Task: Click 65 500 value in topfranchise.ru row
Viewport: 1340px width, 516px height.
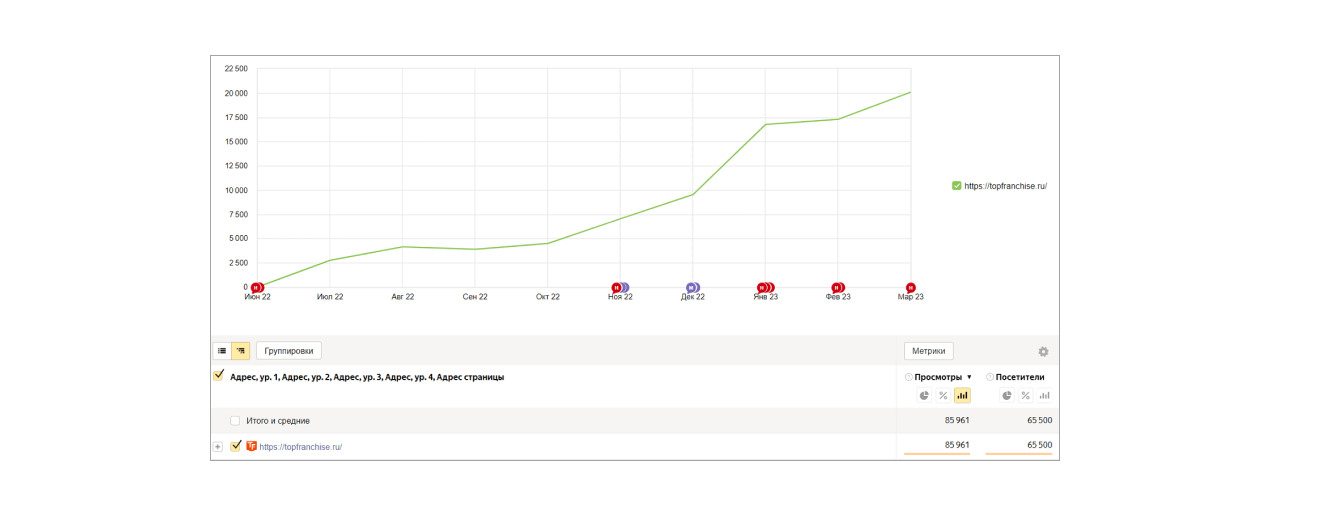Action: pos(1039,445)
